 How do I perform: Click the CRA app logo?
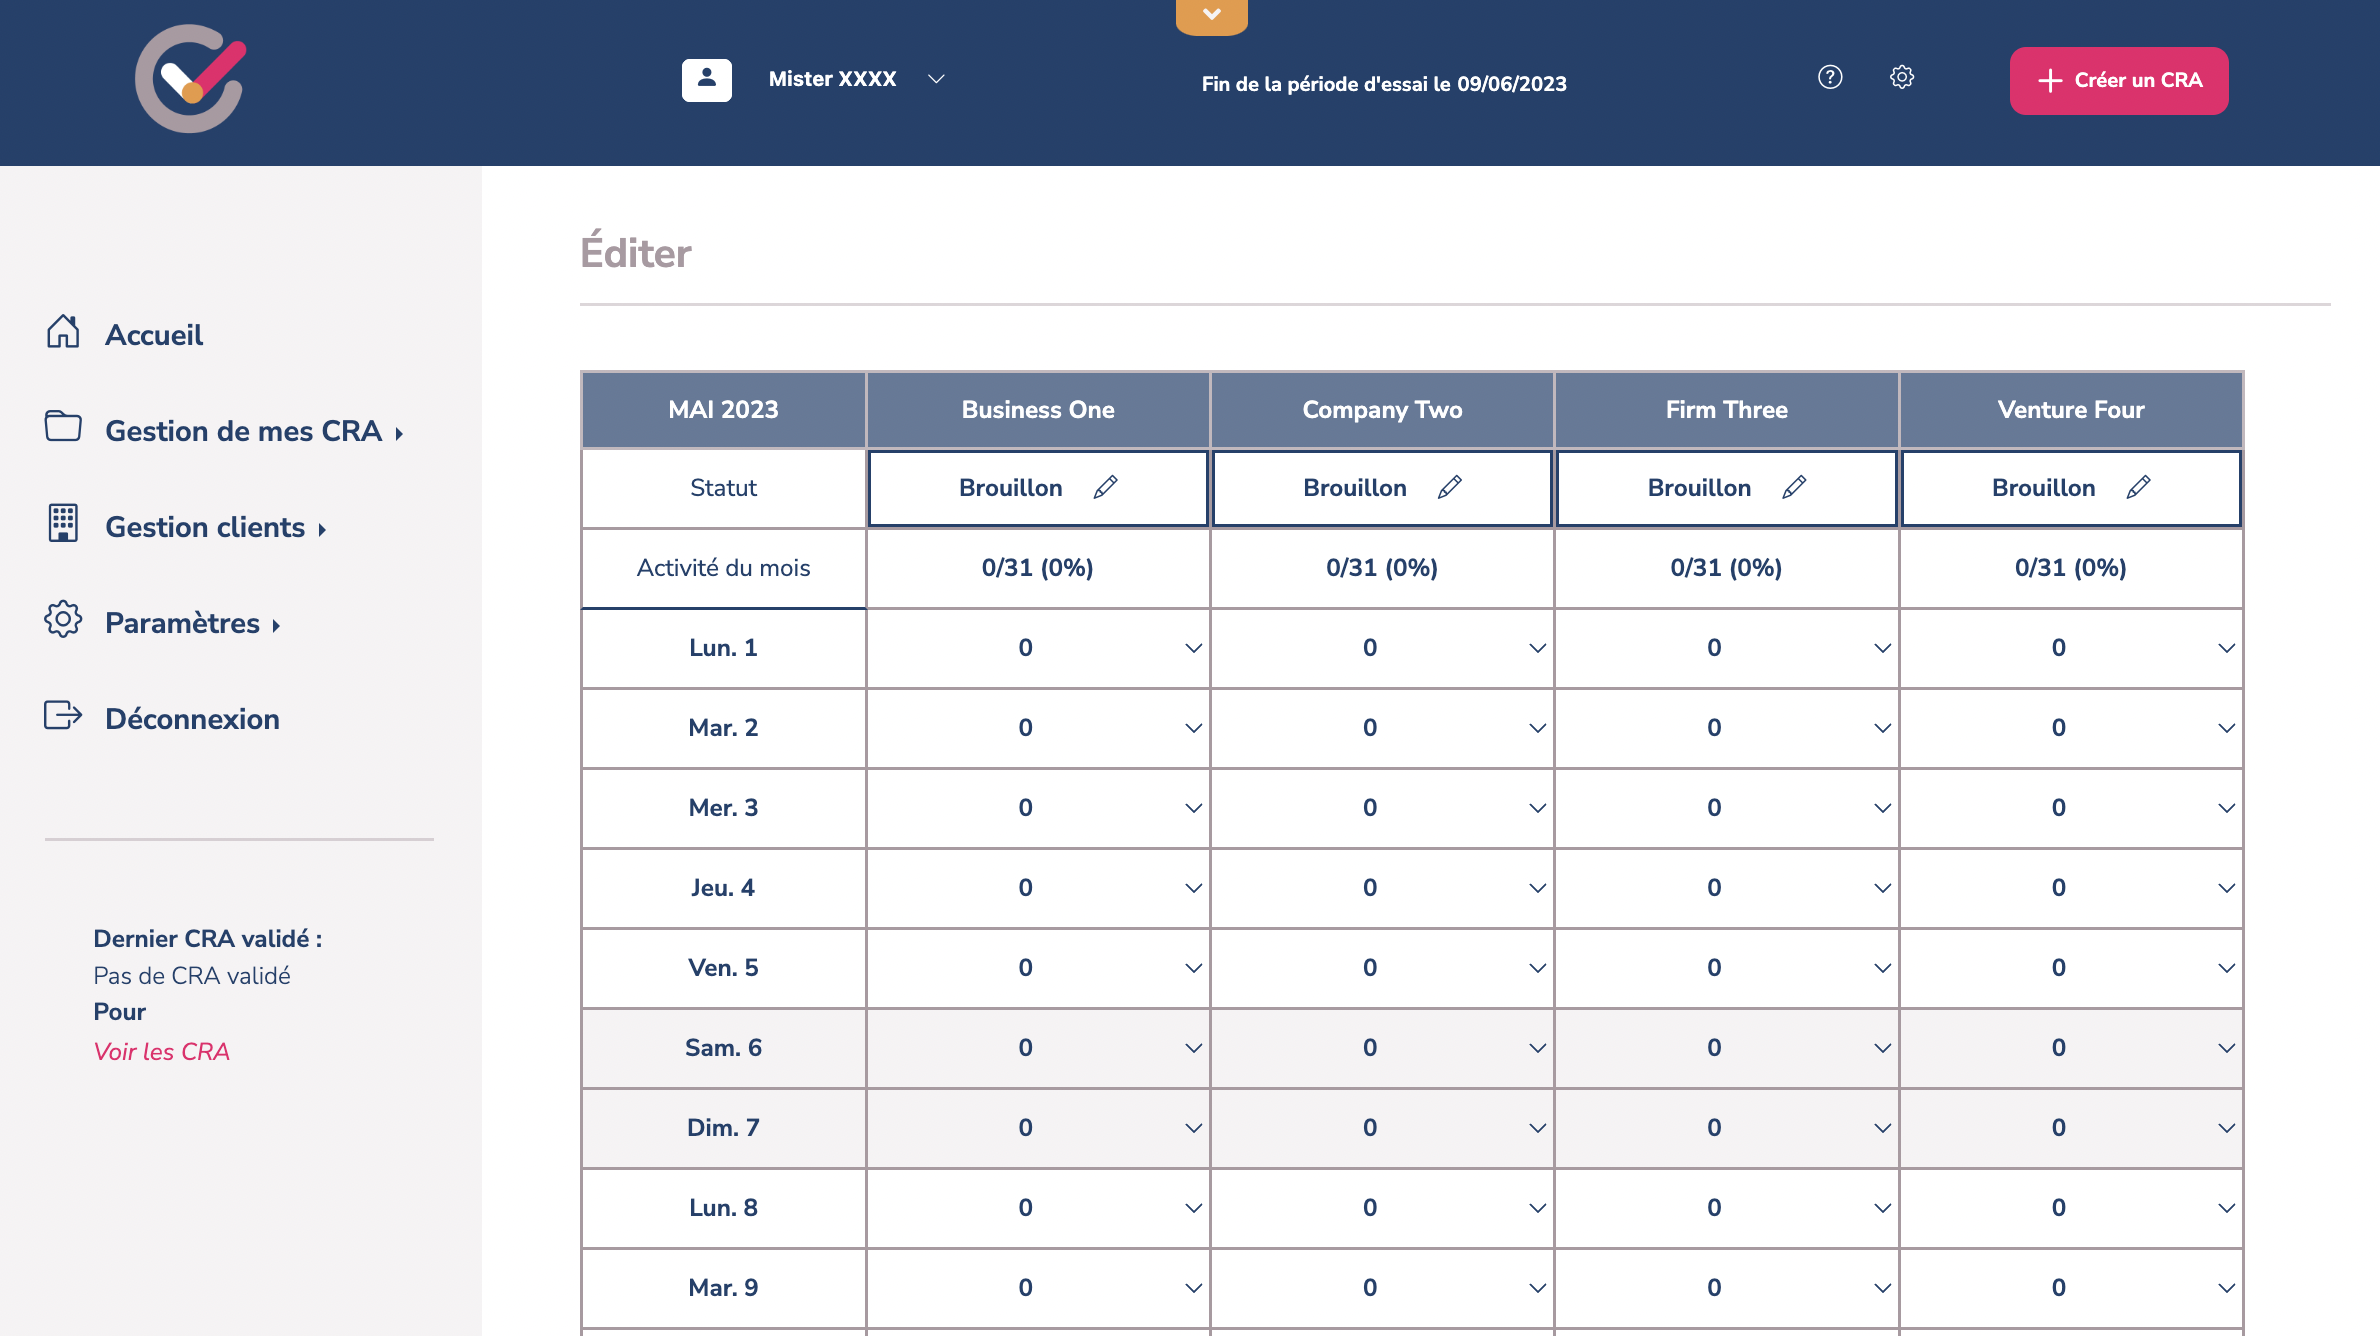pyautogui.click(x=191, y=80)
